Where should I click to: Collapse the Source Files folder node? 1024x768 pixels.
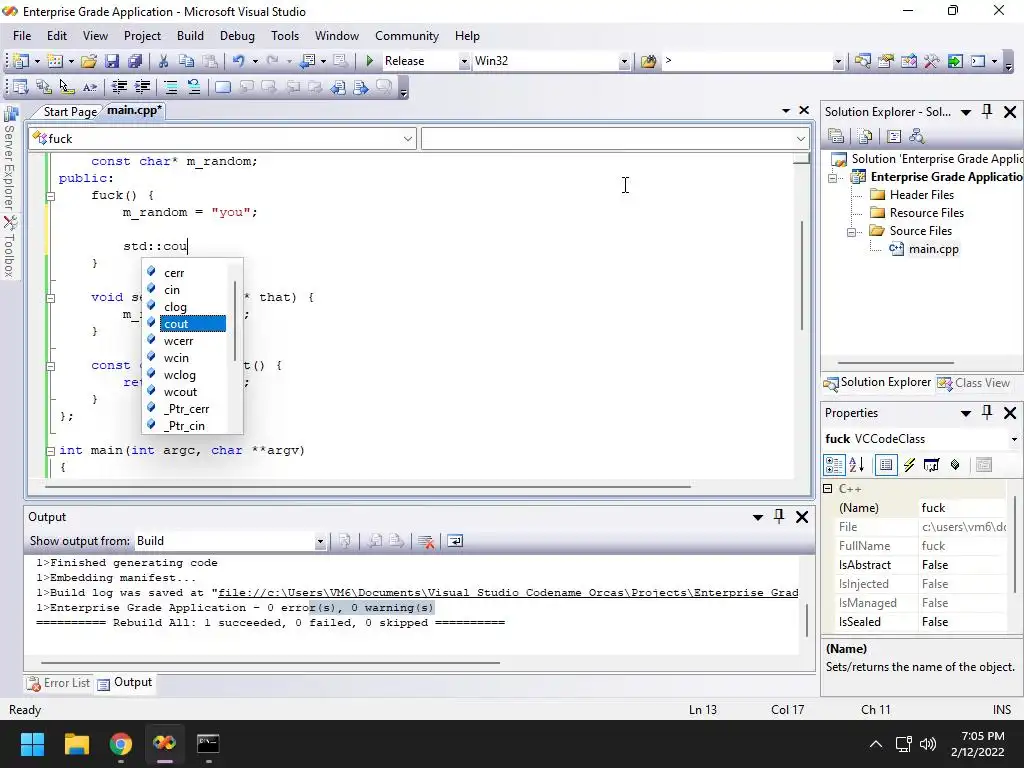pyautogui.click(x=852, y=232)
